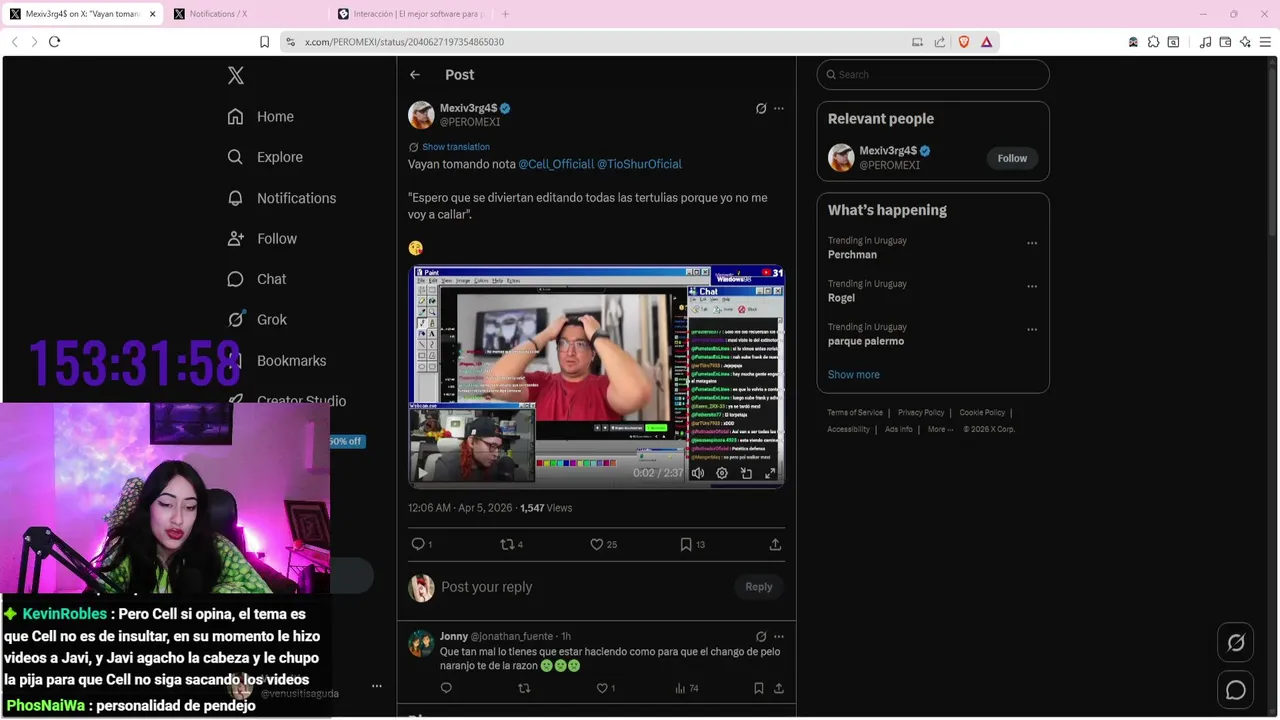Go to Home in sidebar
This screenshot has width=1280, height=720.
[x=261, y=116]
